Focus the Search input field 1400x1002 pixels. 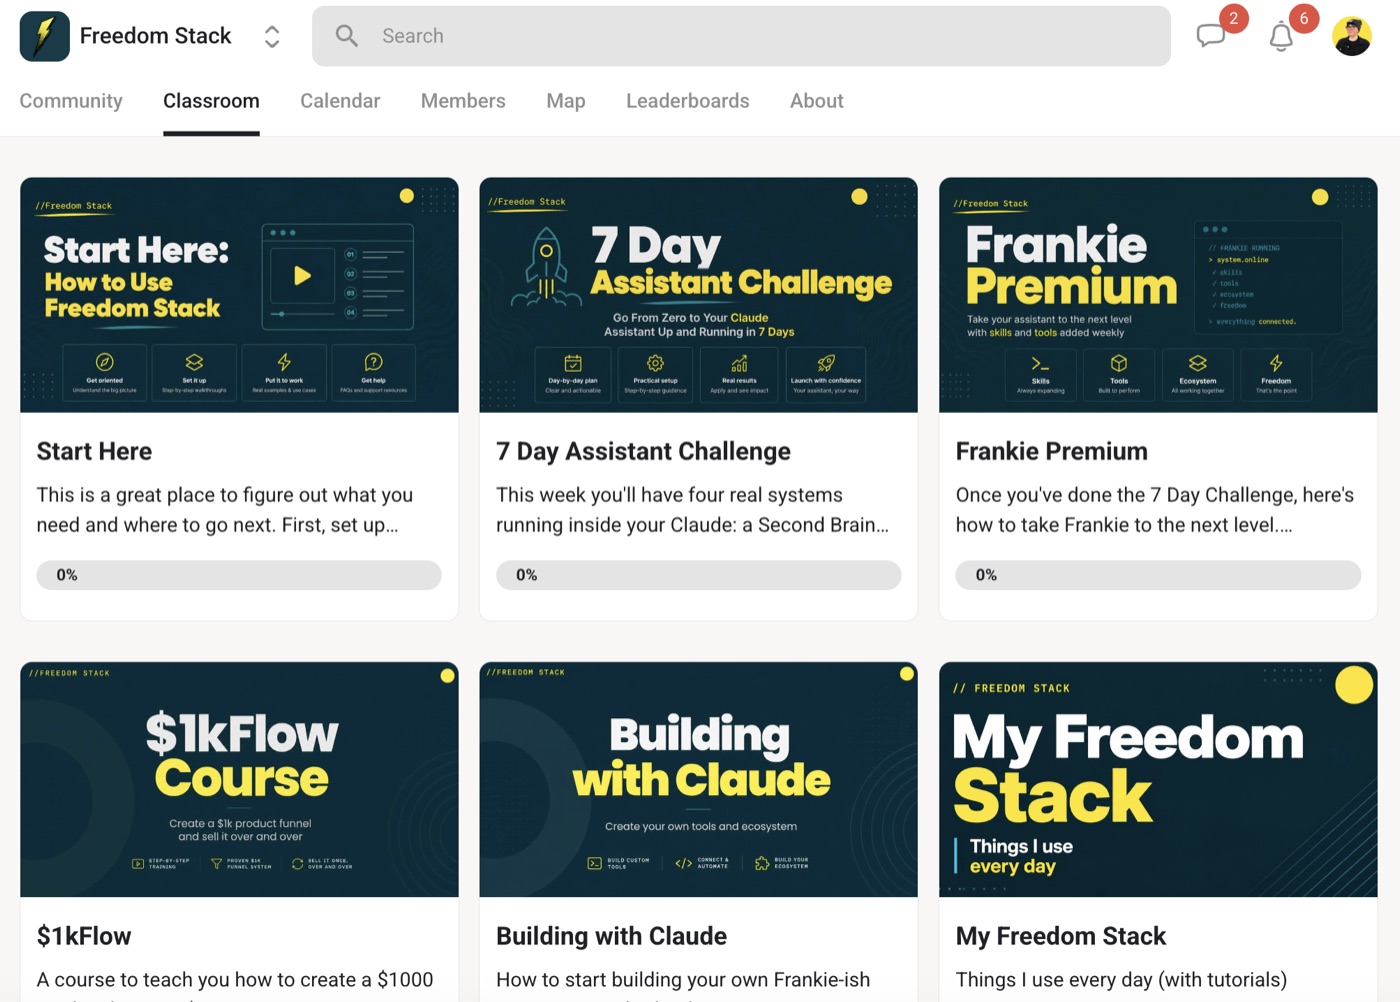[x=741, y=36]
